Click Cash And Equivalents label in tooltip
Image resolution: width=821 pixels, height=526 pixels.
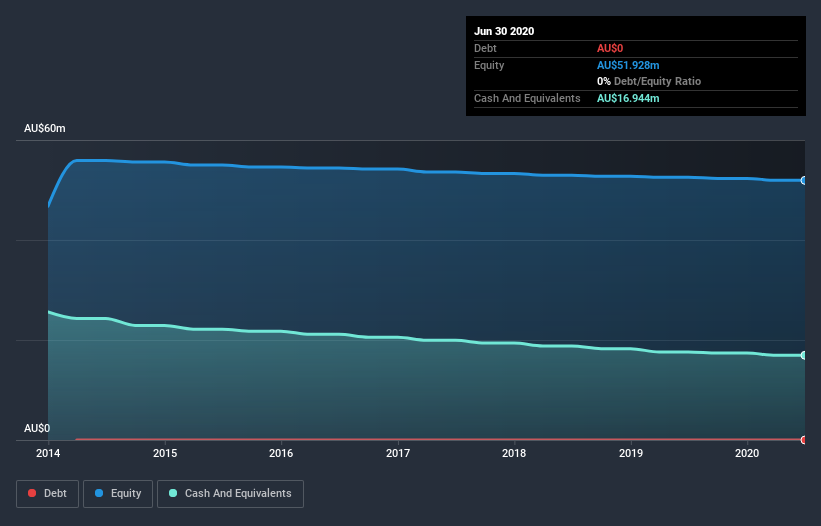tap(527, 98)
